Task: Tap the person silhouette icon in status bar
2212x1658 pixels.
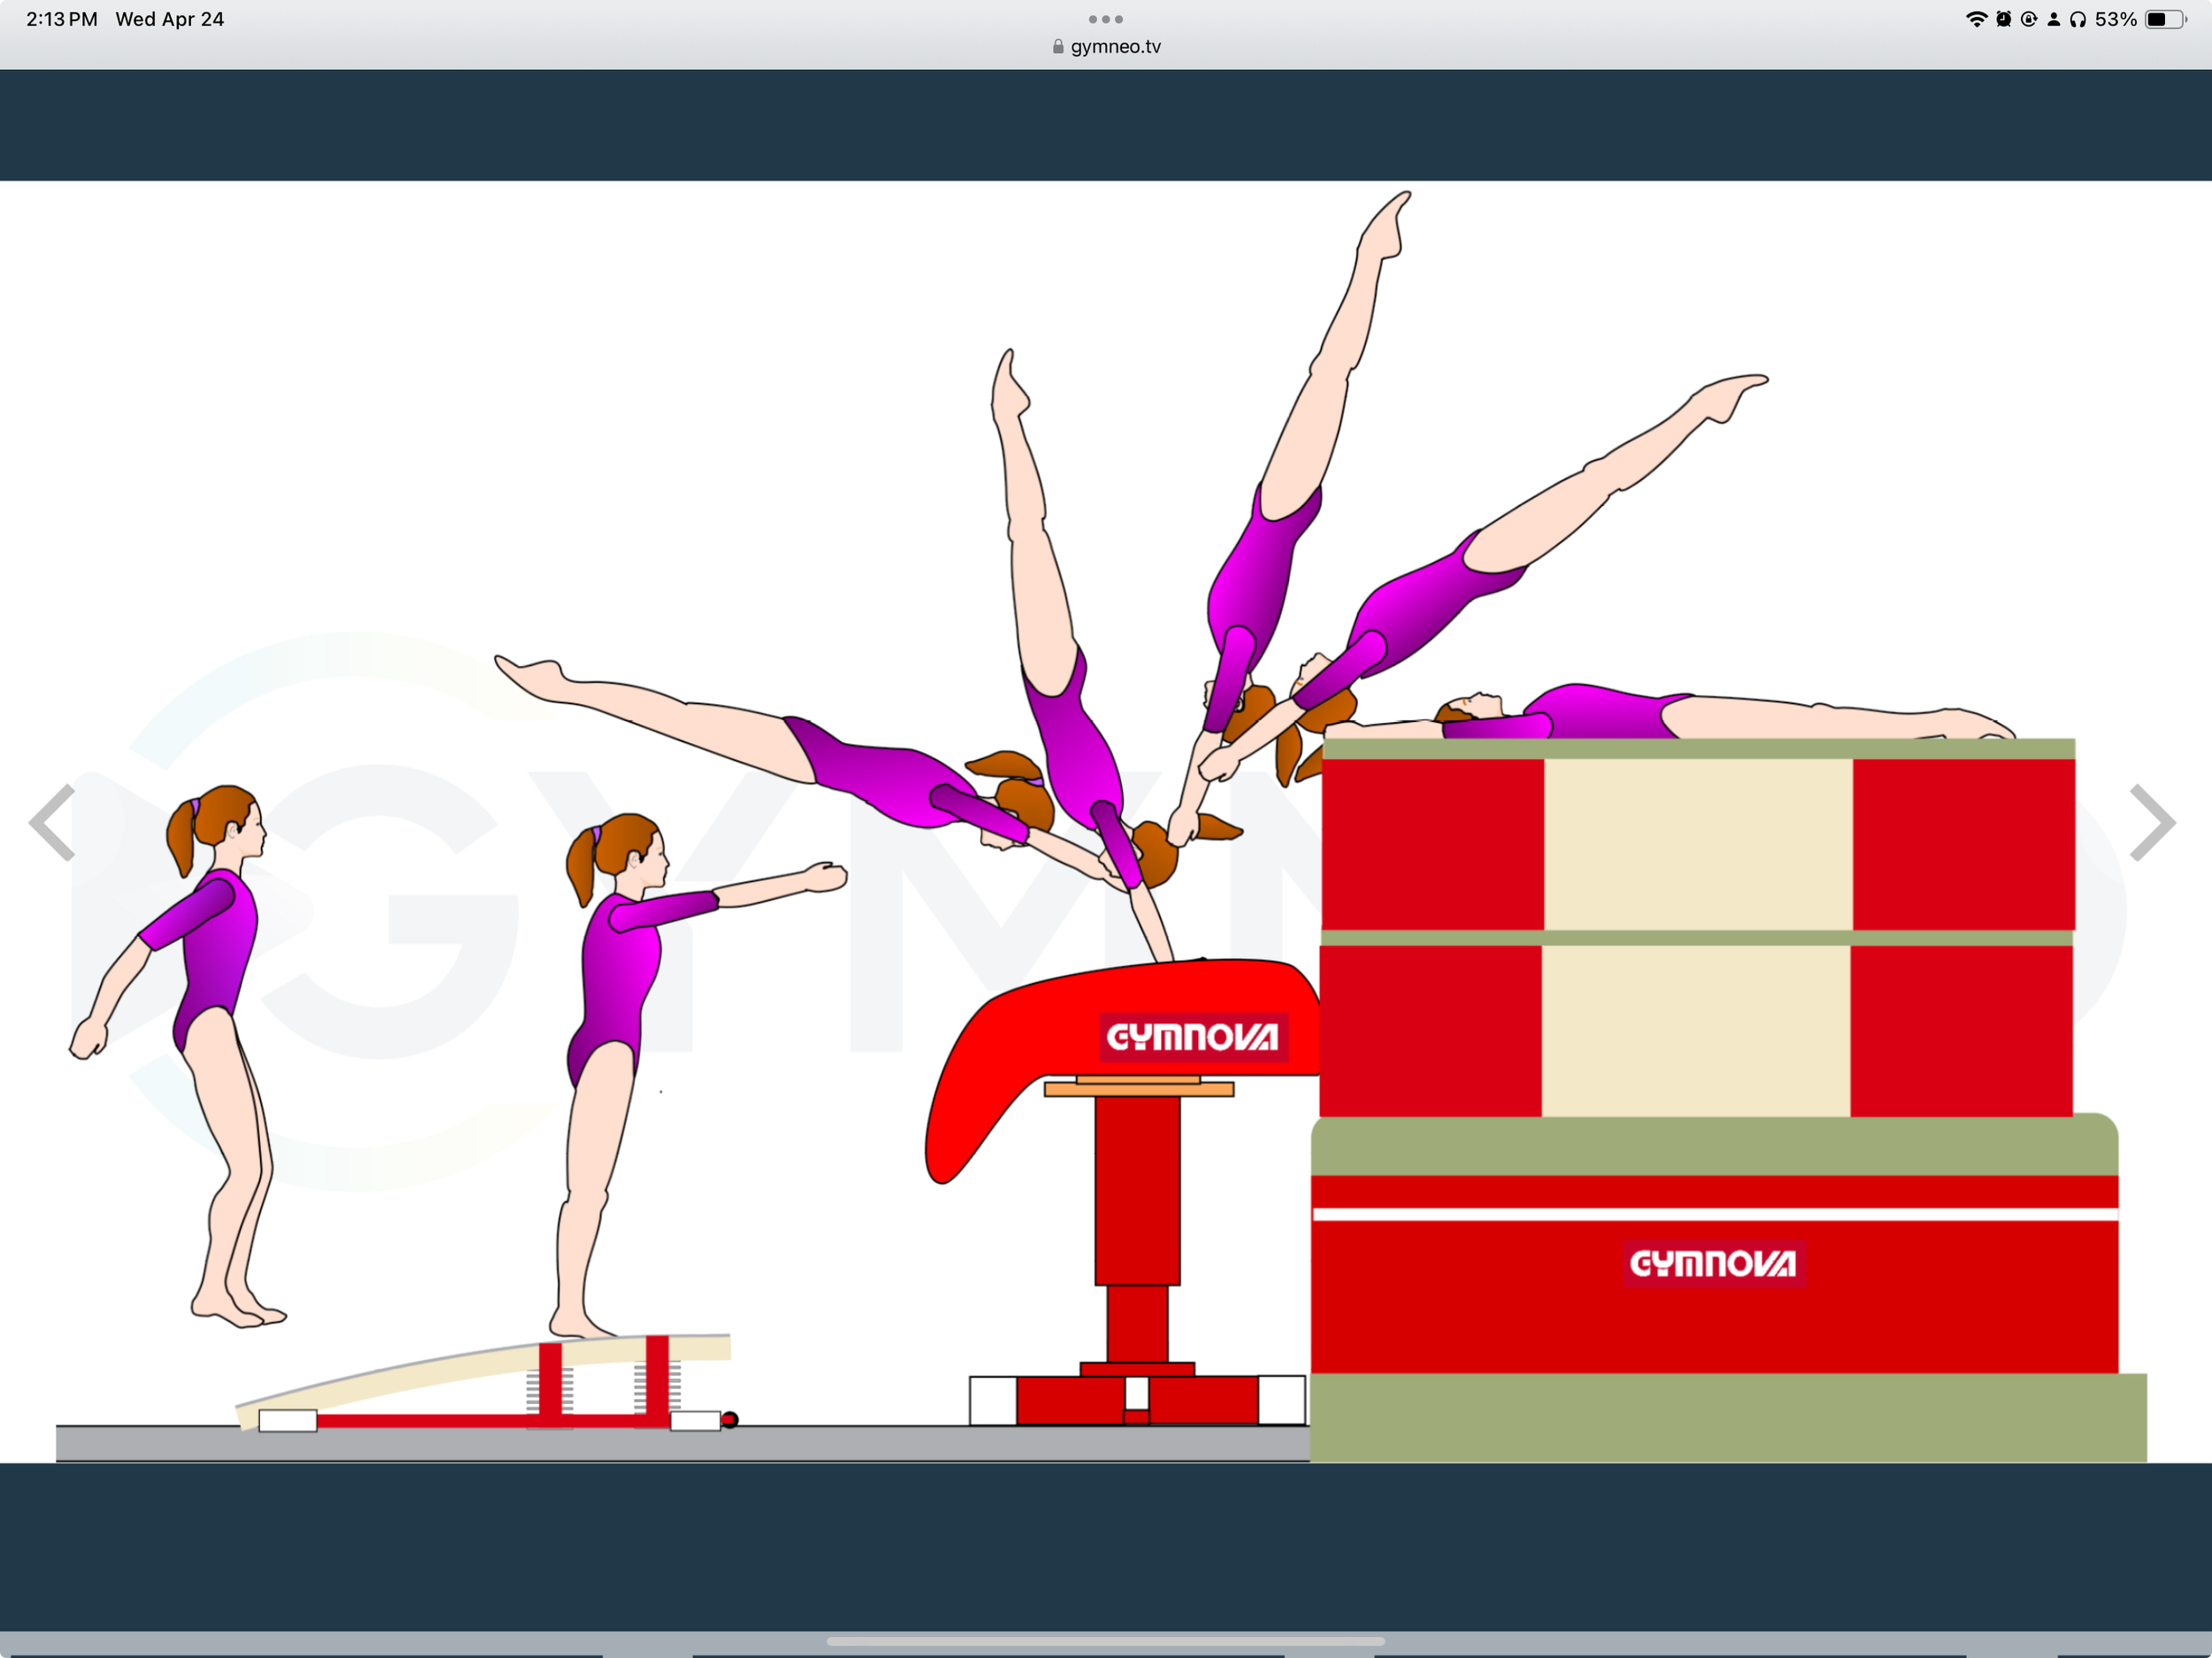Action: [2054, 19]
